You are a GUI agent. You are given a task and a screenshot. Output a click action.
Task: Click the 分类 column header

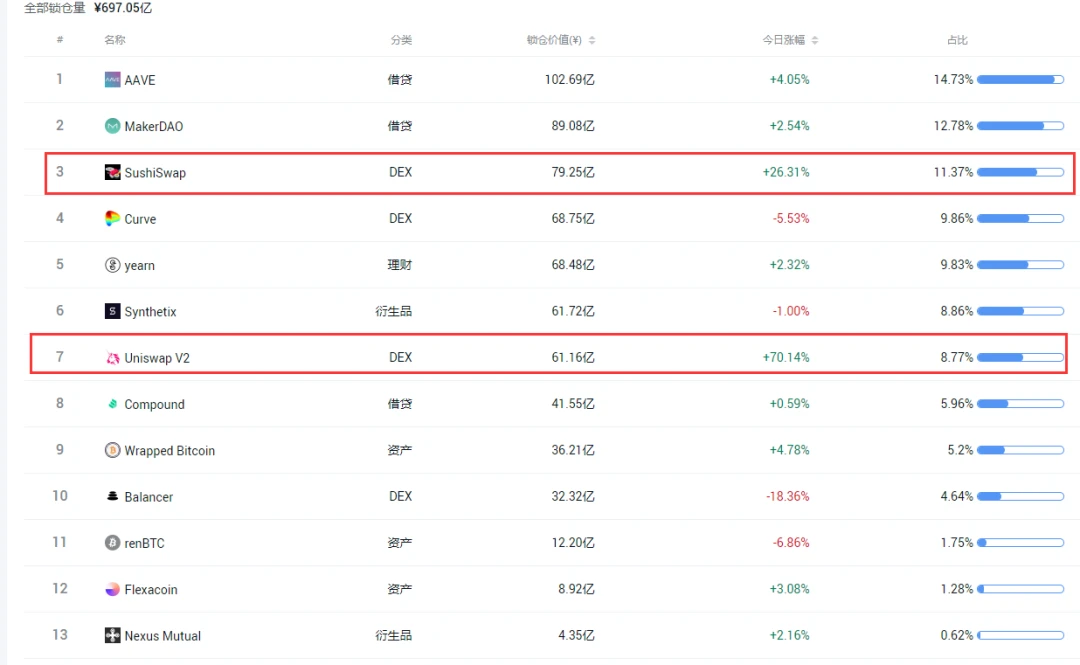pos(401,40)
